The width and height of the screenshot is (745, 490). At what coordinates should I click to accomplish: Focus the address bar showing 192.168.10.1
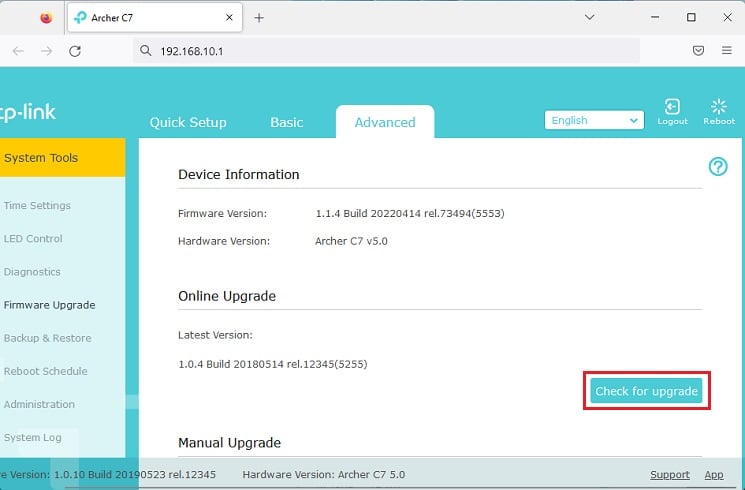[x=386, y=51]
